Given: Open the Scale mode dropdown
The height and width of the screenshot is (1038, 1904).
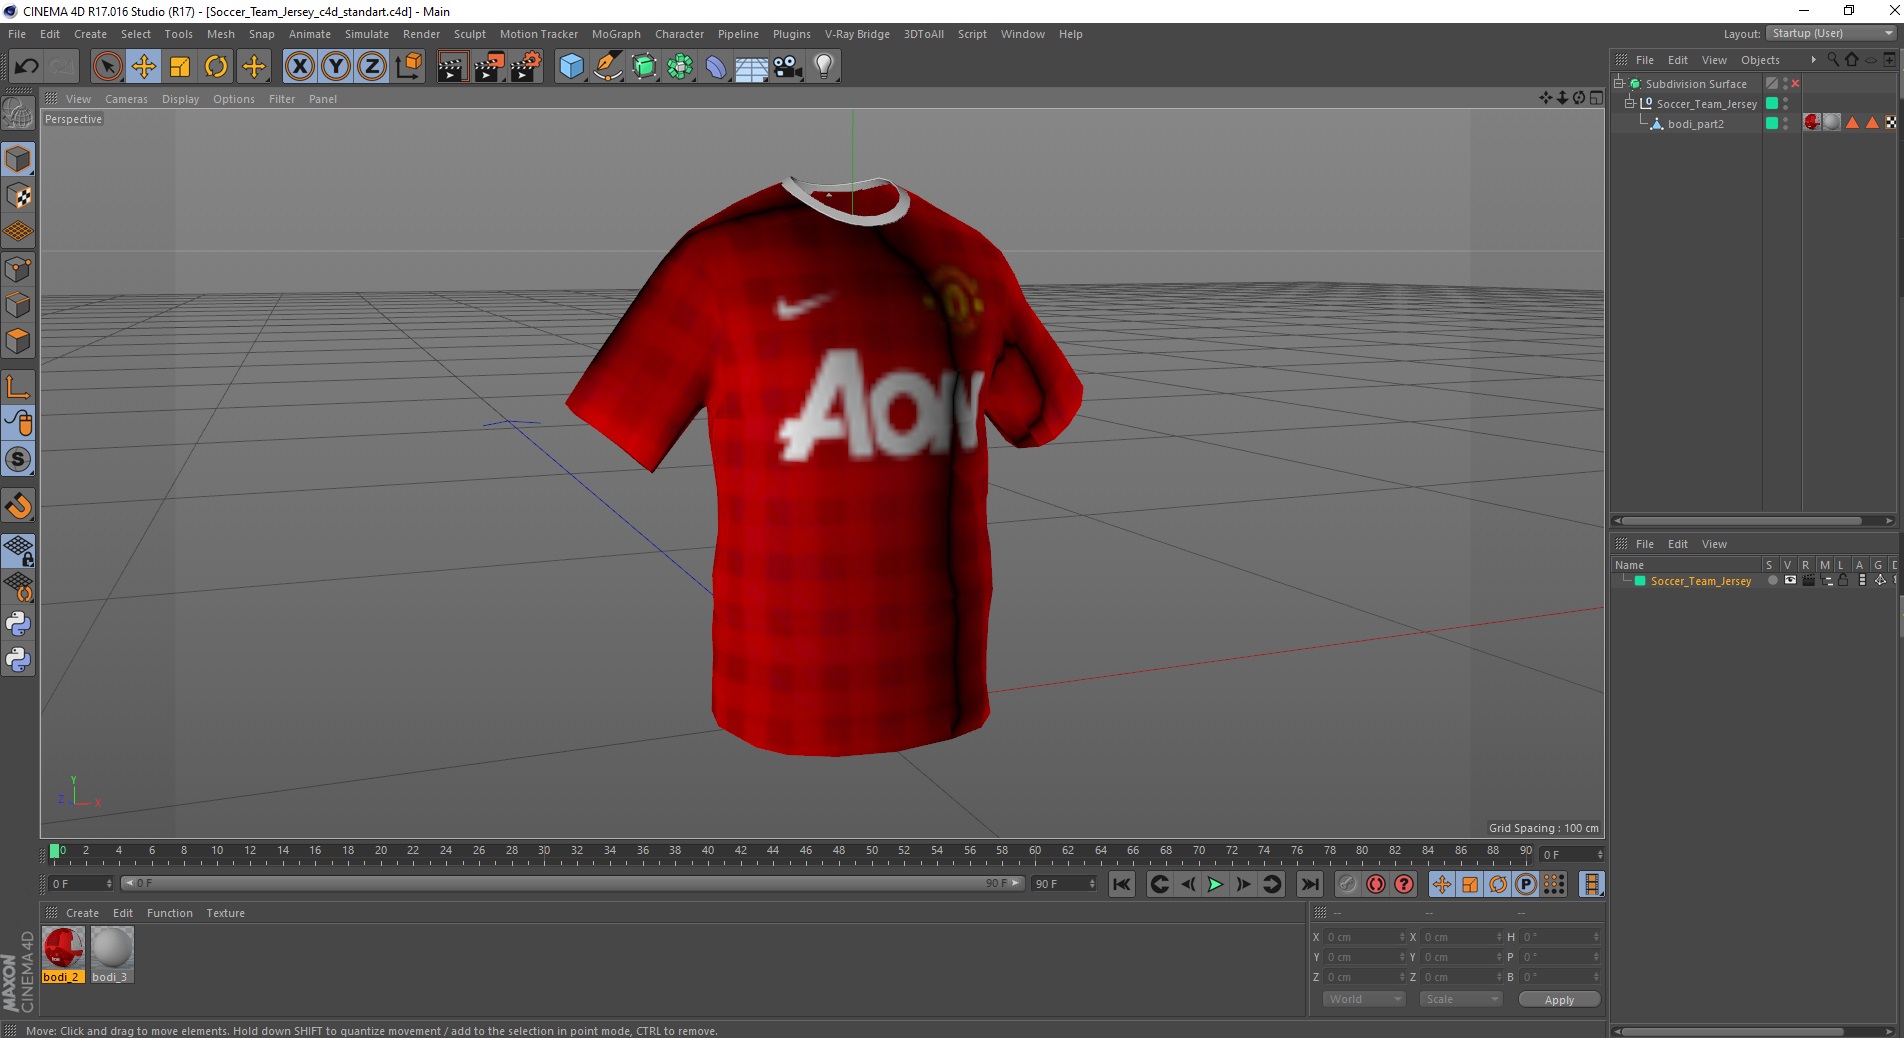Looking at the screenshot, I should [x=1461, y=999].
